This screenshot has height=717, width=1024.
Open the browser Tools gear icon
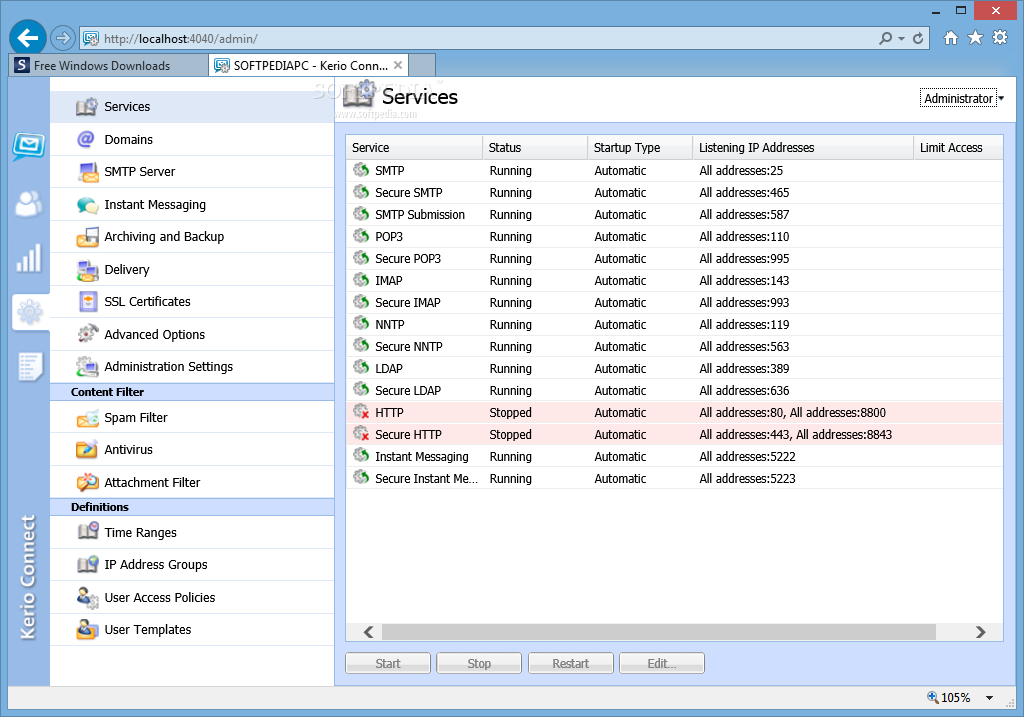click(x=1000, y=37)
